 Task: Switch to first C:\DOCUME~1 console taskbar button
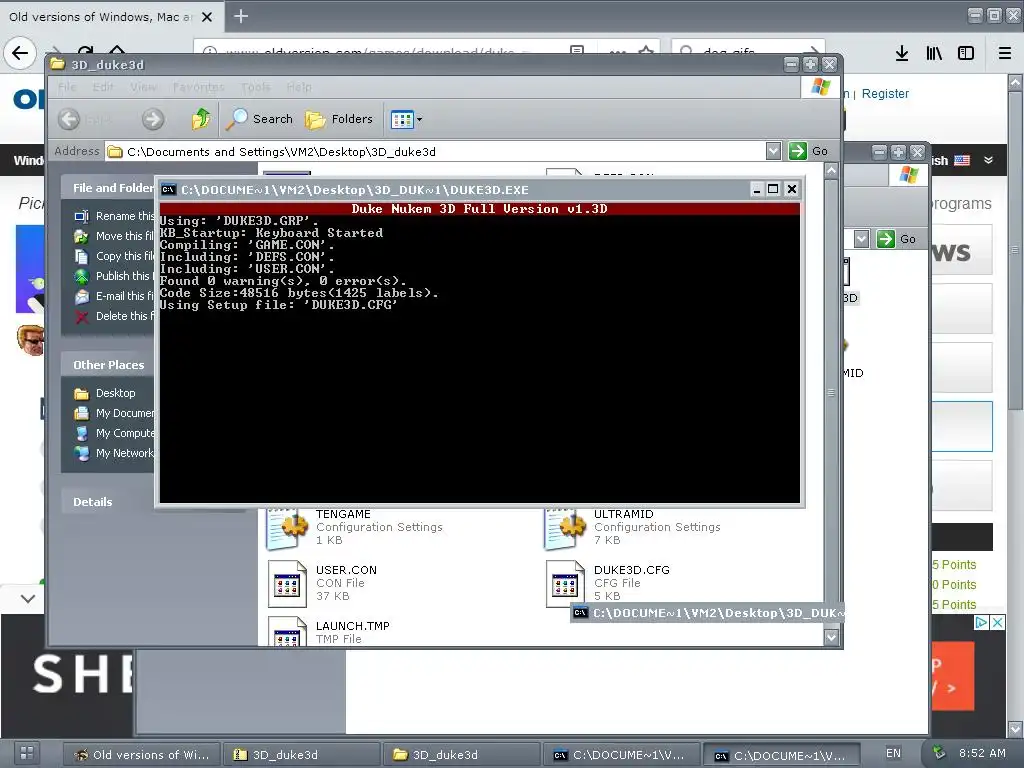pos(622,754)
